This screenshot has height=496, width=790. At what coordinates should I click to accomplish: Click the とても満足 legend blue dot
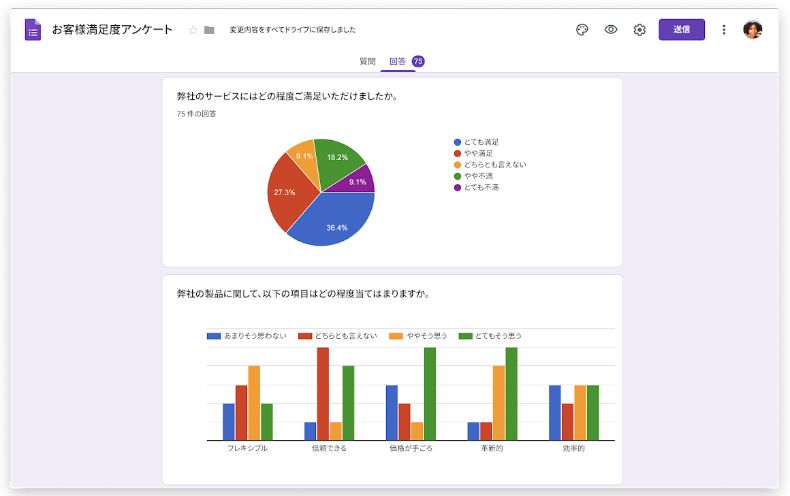click(x=457, y=142)
